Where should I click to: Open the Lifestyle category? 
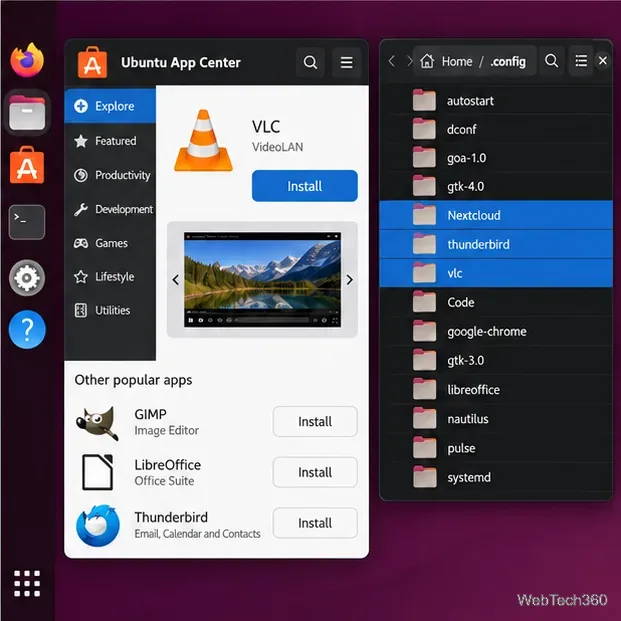110,276
